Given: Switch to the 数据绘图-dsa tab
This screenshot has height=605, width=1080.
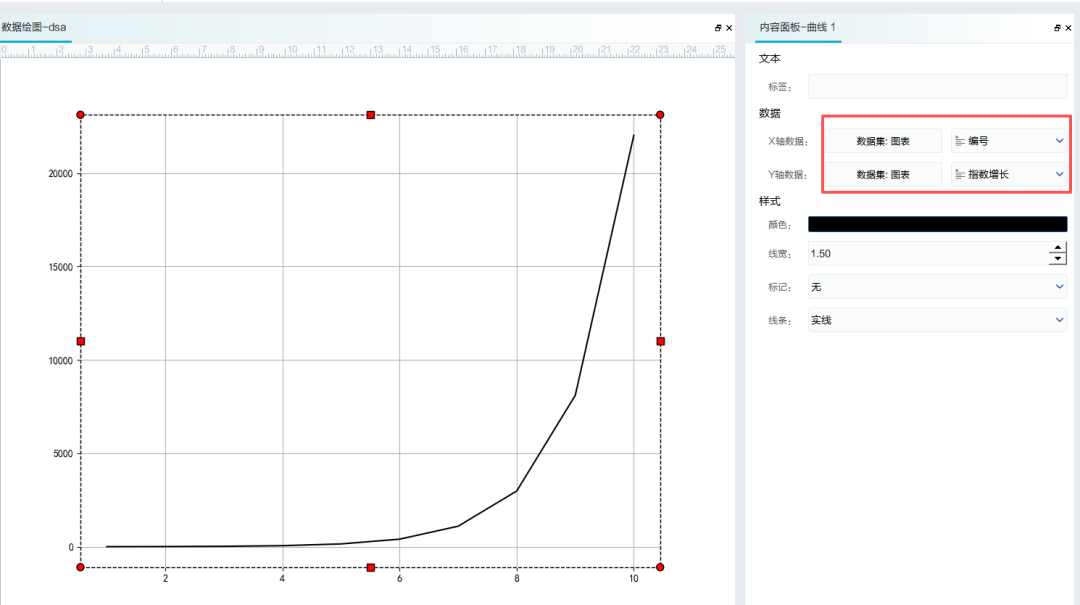Looking at the screenshot, I should (35, 28).
